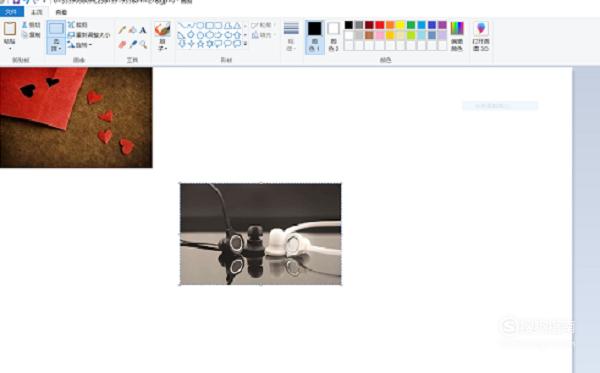
Task: Select the Text tool
Action: [143, 30]
